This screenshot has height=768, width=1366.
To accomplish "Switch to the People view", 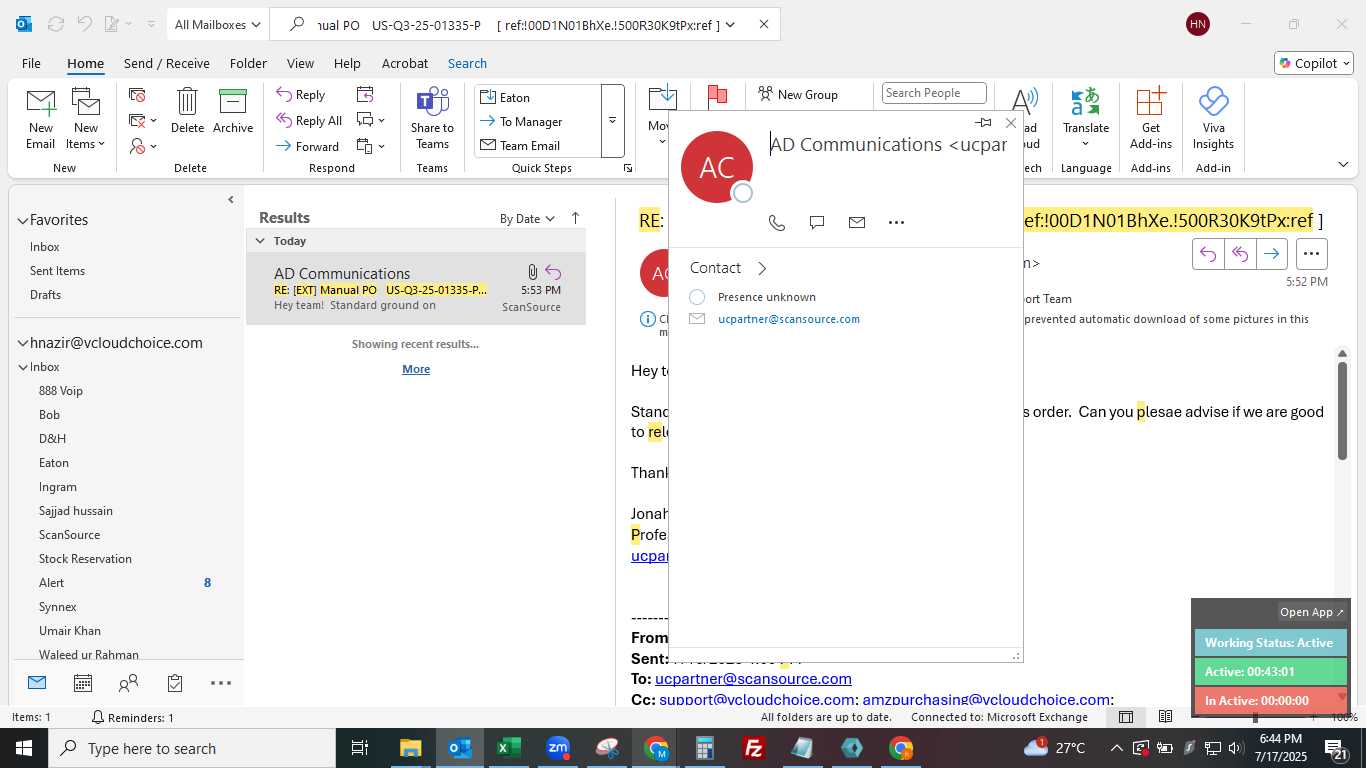I will tap(129, 683).
